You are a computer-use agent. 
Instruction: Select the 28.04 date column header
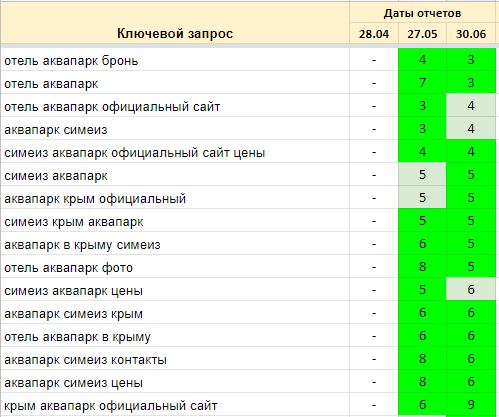point(374,34)
